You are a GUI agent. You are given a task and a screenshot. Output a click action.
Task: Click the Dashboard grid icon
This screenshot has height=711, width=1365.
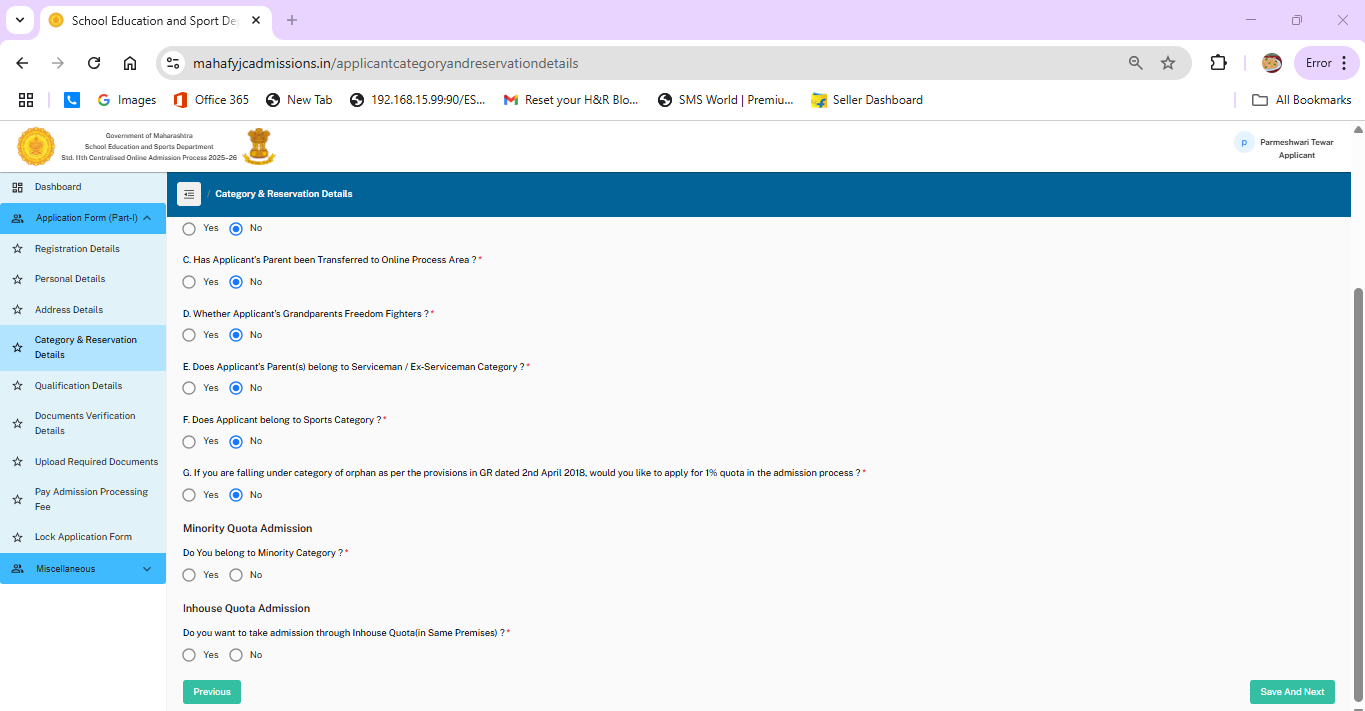click(x=17, y=187)
